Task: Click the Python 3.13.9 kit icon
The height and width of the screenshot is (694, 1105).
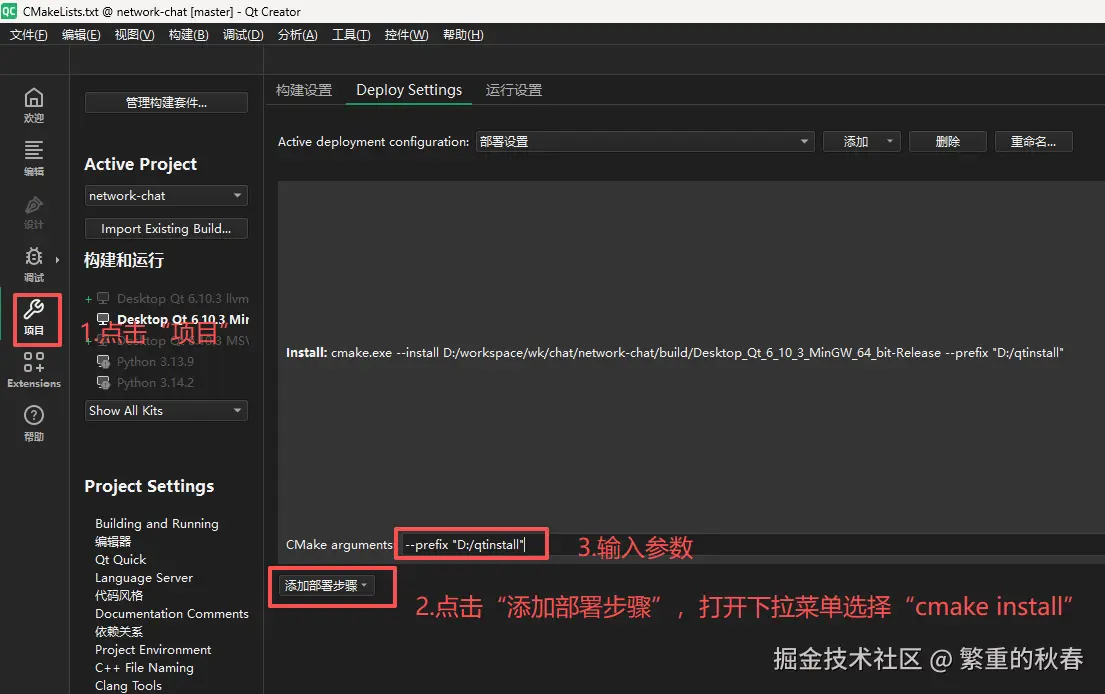Action: [103, 361]
